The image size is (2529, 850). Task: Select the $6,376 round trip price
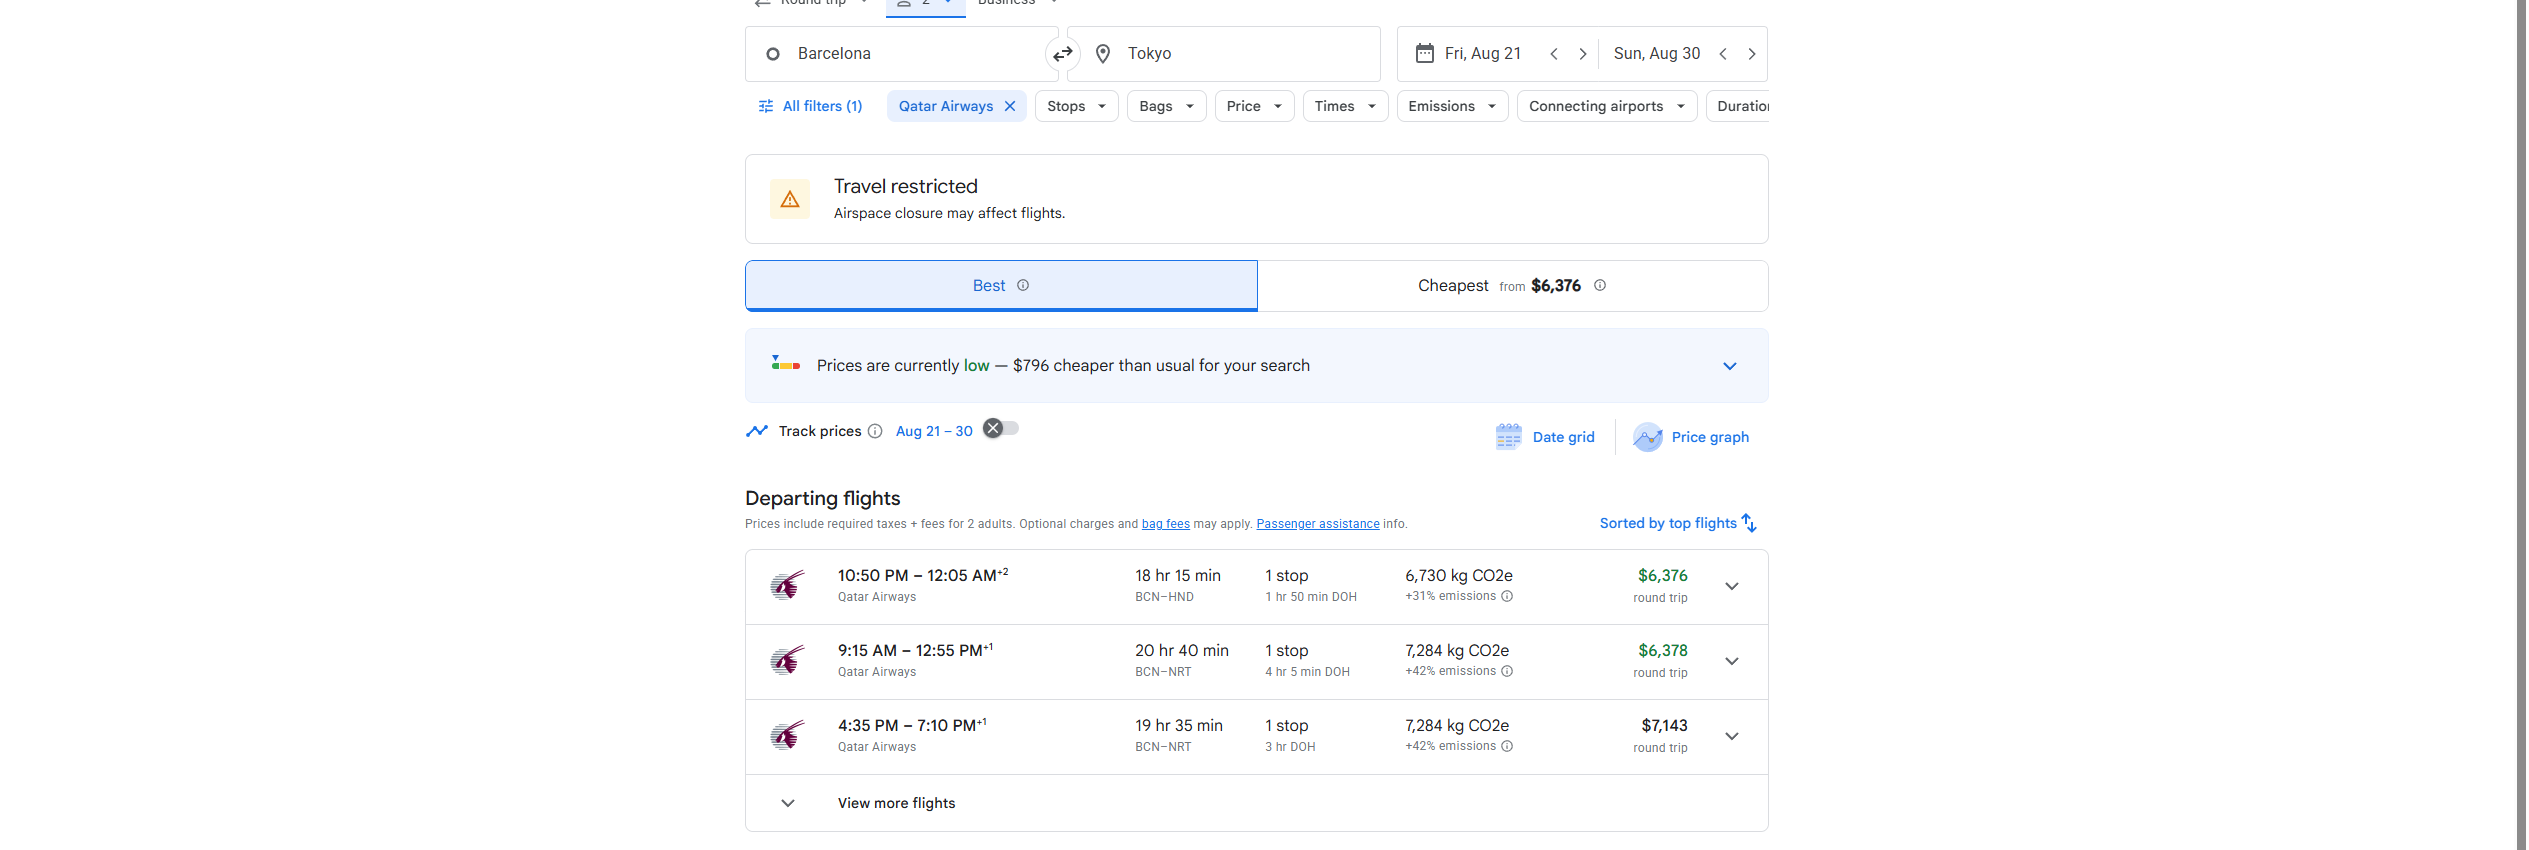(x=1662, y=576)
